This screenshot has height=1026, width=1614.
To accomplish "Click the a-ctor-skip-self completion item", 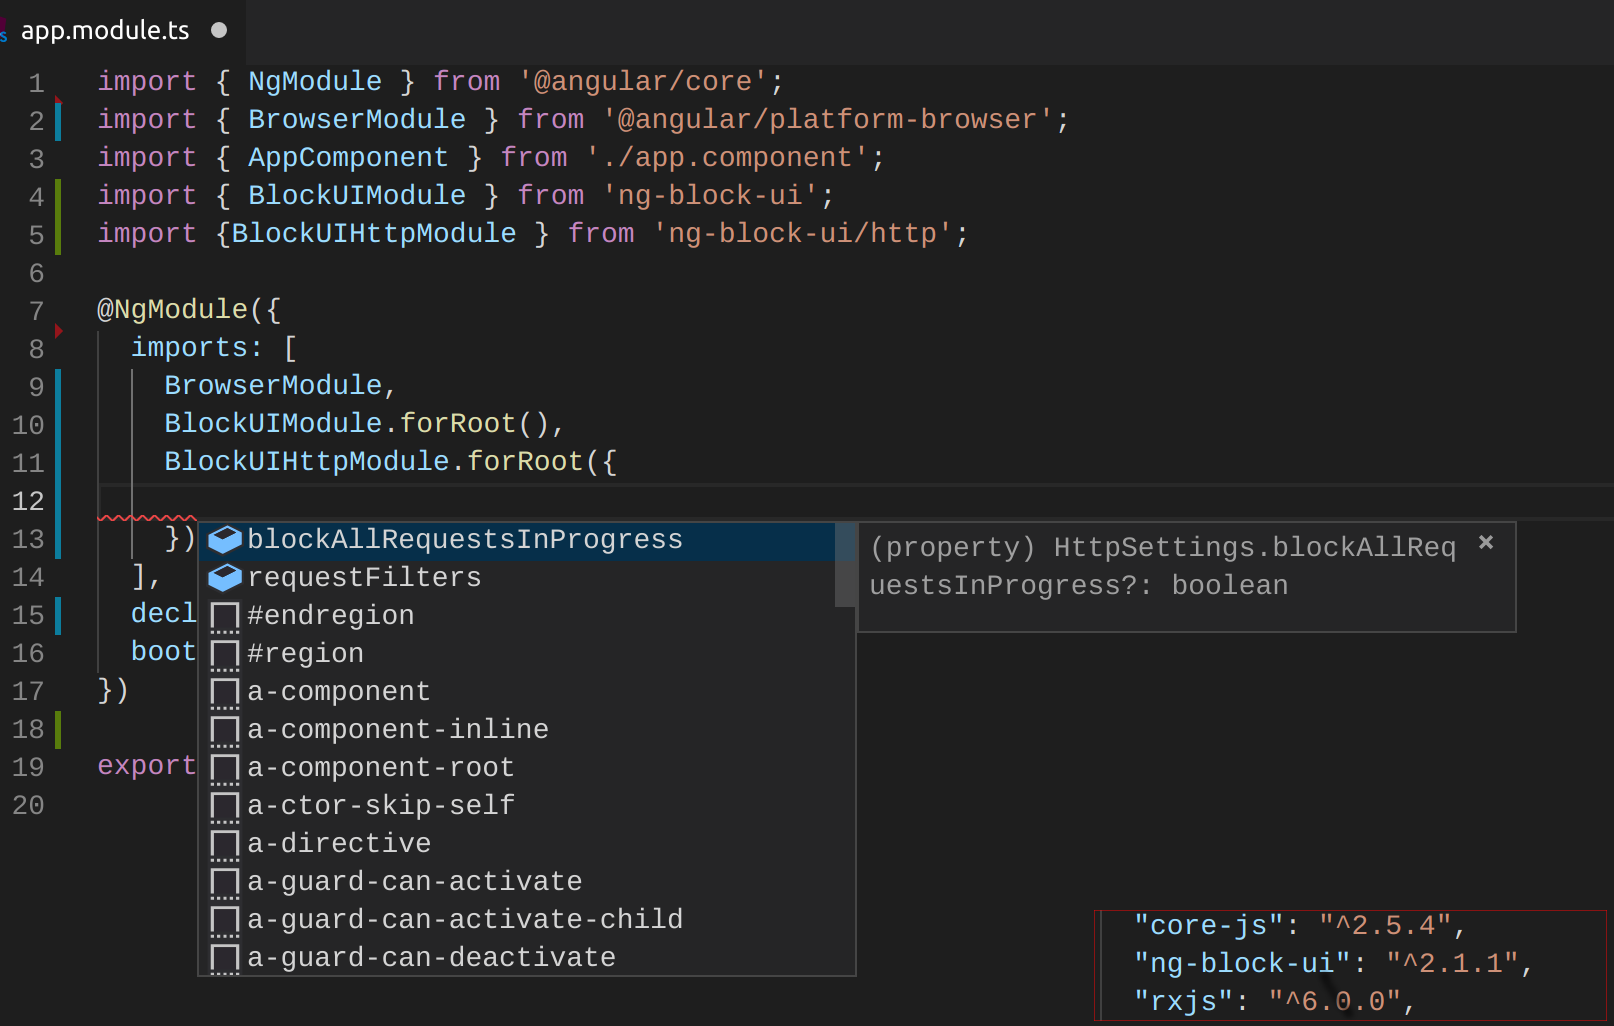I will click(381, 805).
